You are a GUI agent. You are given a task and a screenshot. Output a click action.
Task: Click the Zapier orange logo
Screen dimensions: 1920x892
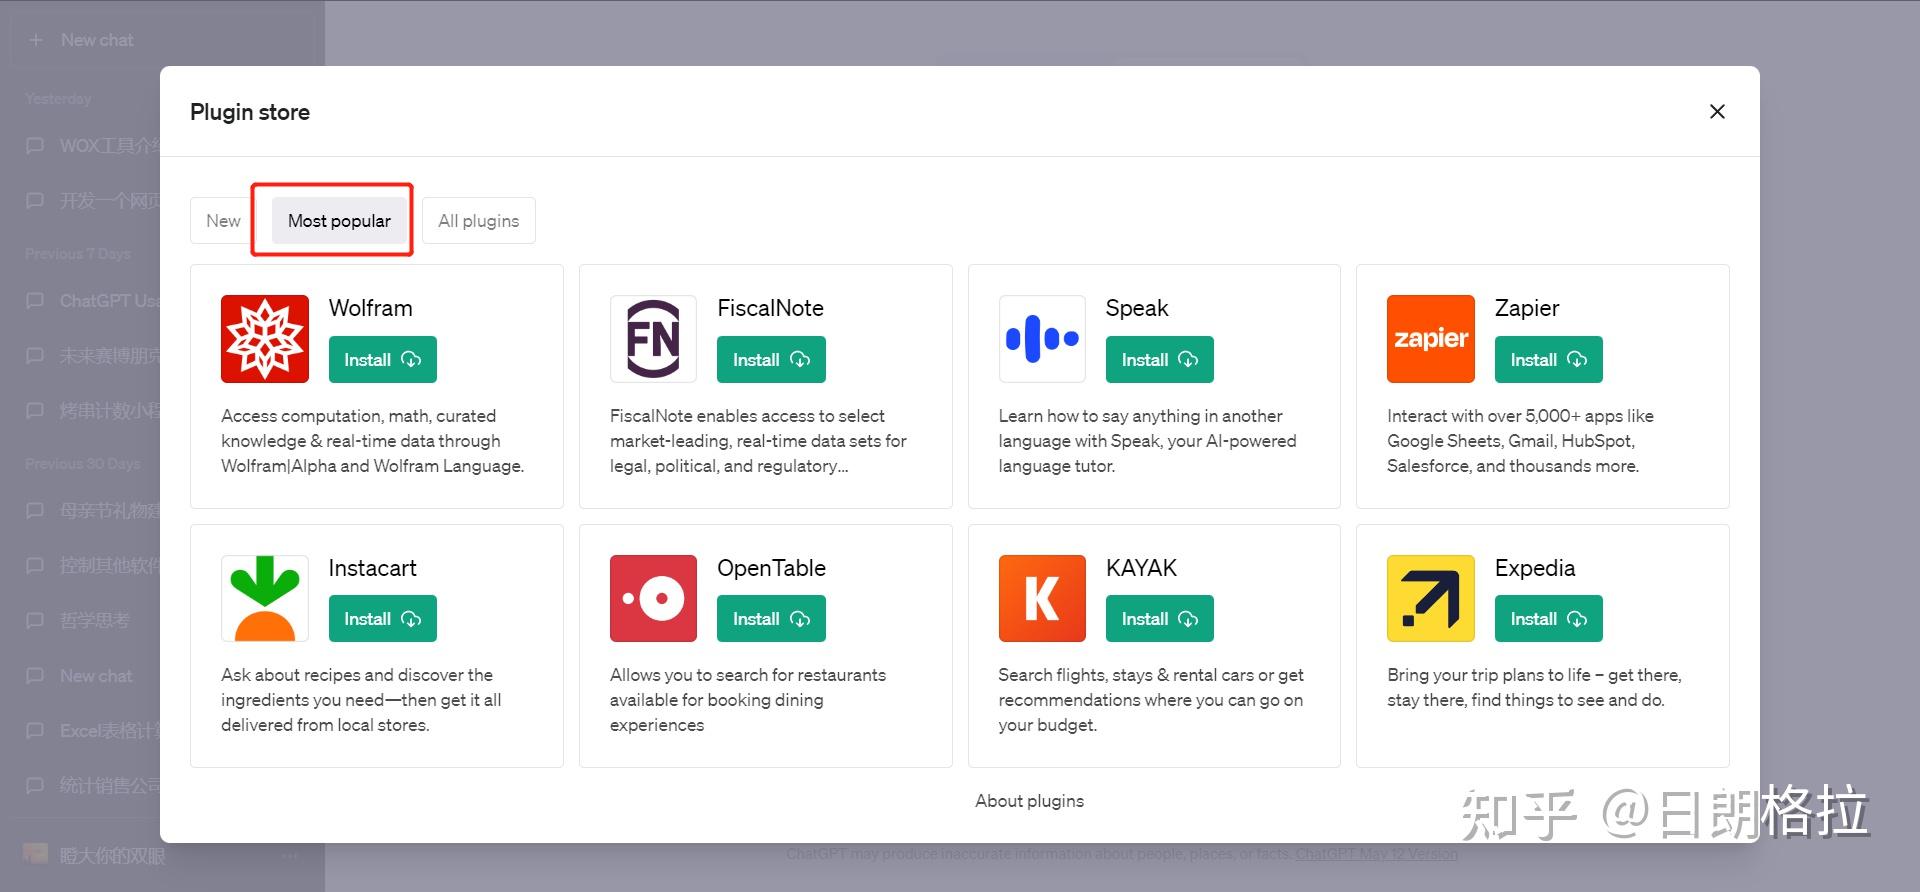pyautogui.click(x=1431, y=339)
